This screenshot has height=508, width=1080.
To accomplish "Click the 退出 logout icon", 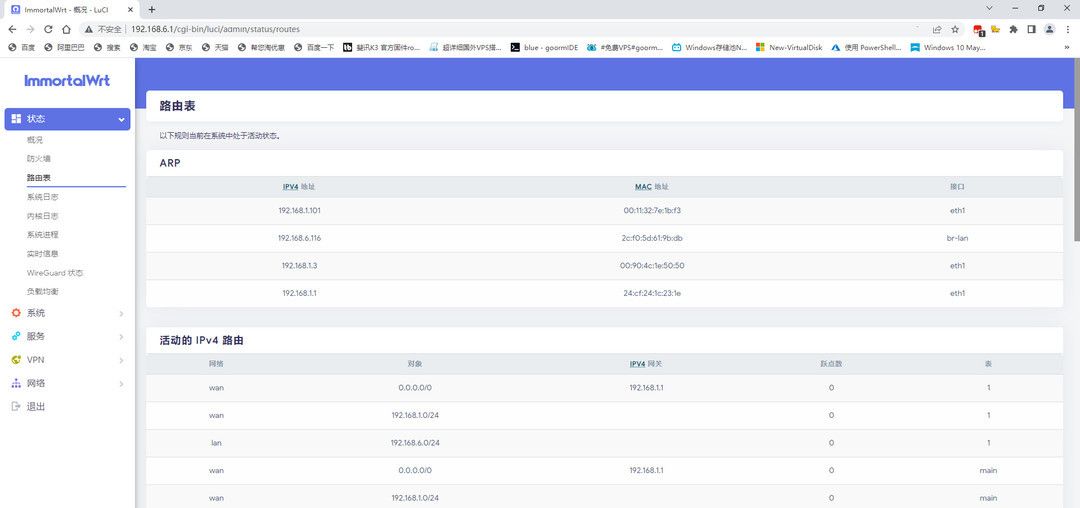I will click(x=16, y=407).
